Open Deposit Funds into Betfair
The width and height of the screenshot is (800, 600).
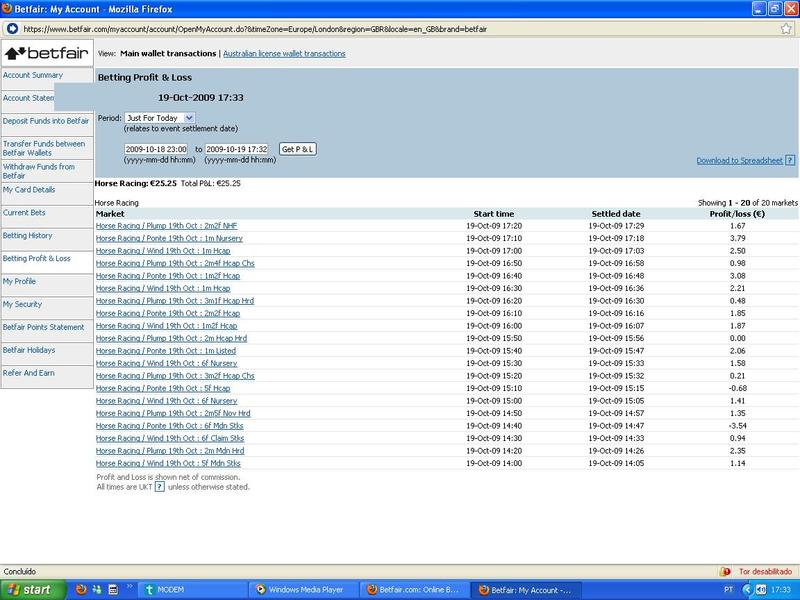click(x=46, y=121)
